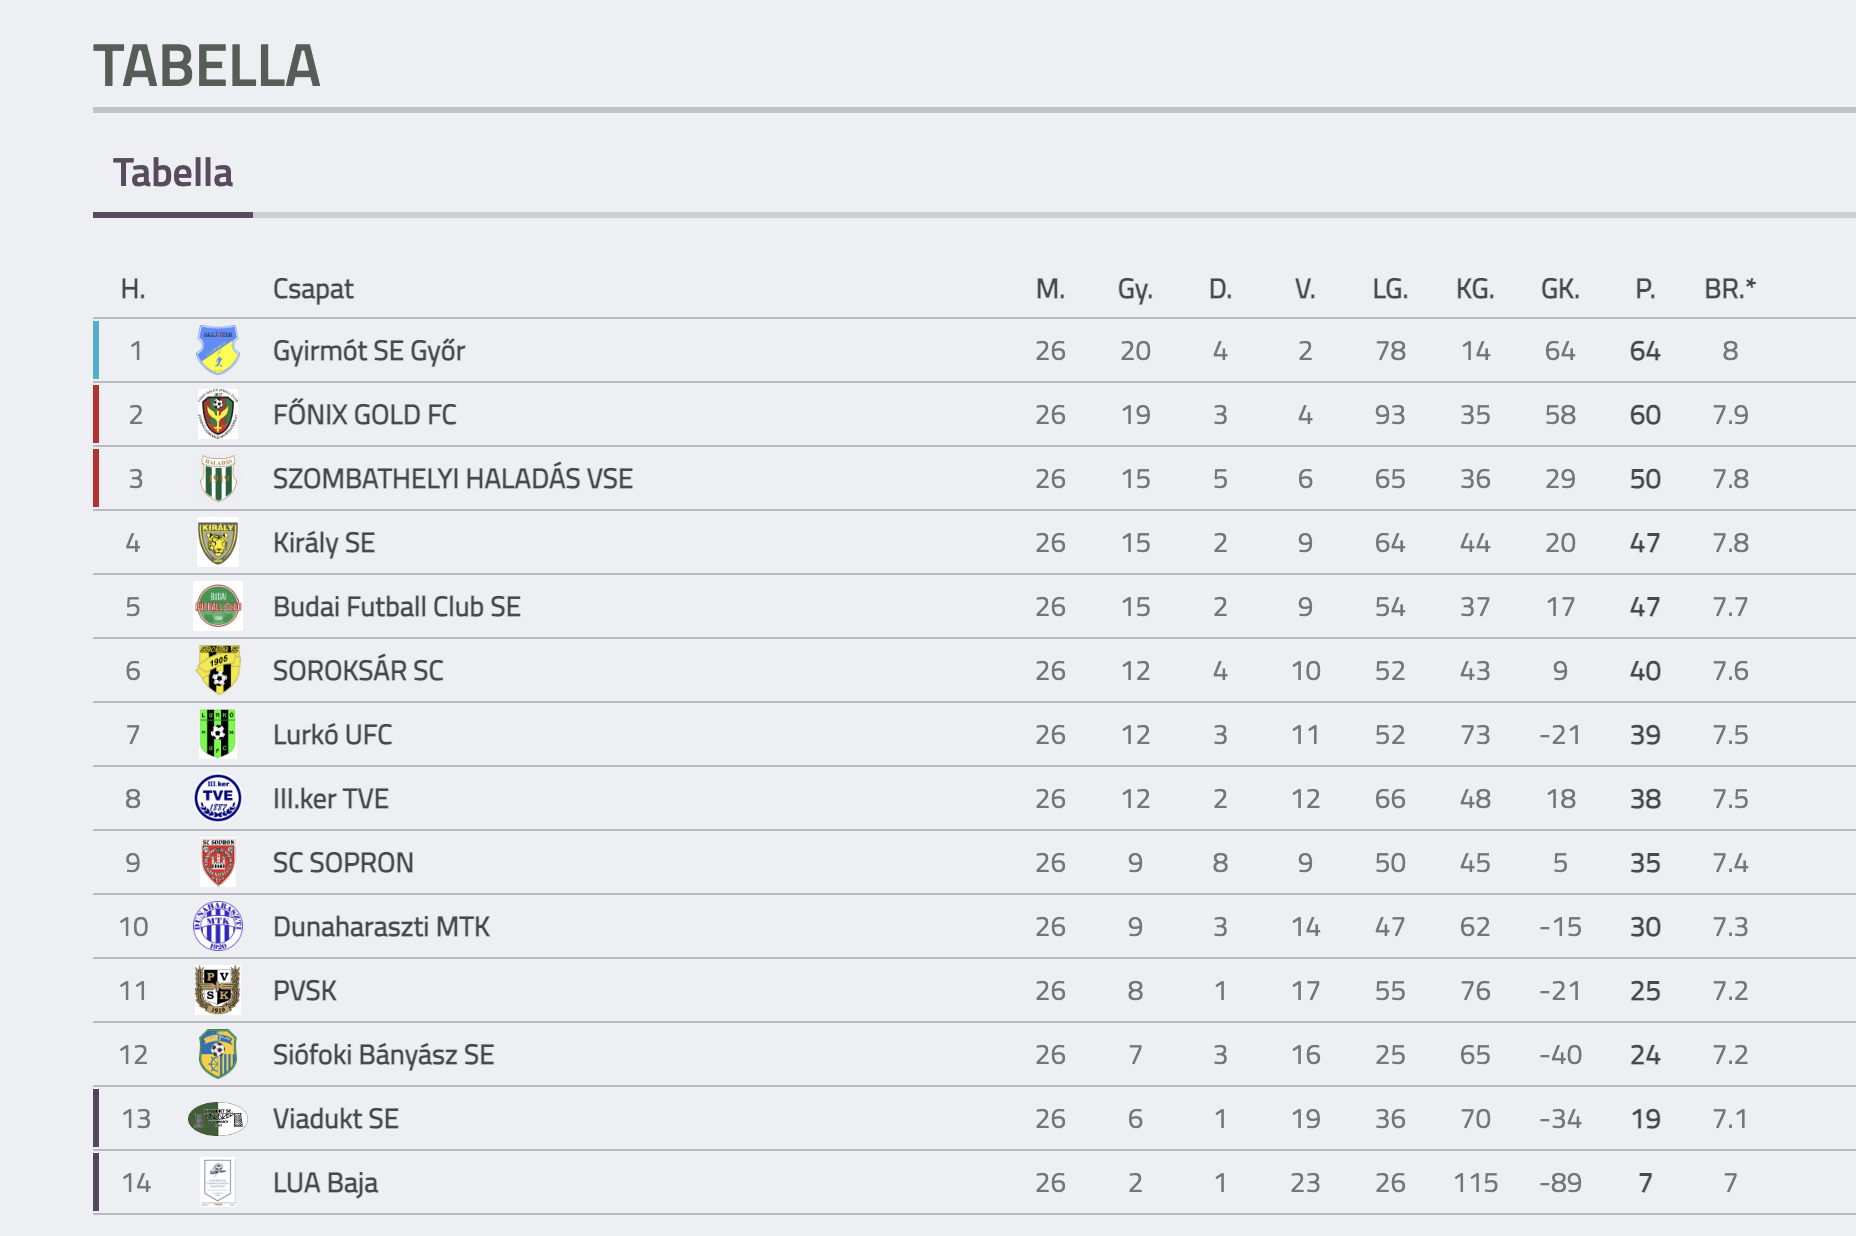Click the Lurkó UFC green badge
This screenshot has width=1856, height=1236.
218,734
